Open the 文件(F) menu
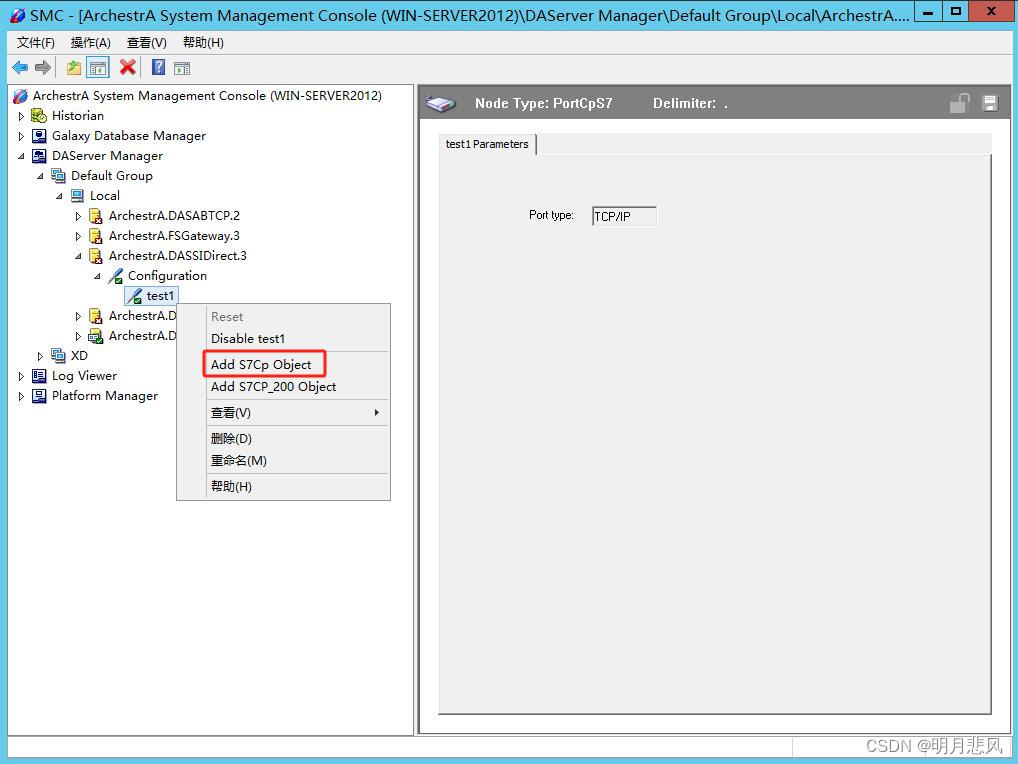 [x=36, y=43]
